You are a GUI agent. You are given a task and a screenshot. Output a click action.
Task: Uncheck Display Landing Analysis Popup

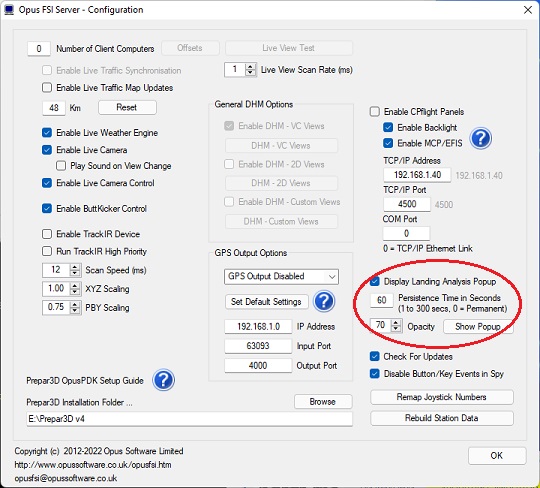375,281
